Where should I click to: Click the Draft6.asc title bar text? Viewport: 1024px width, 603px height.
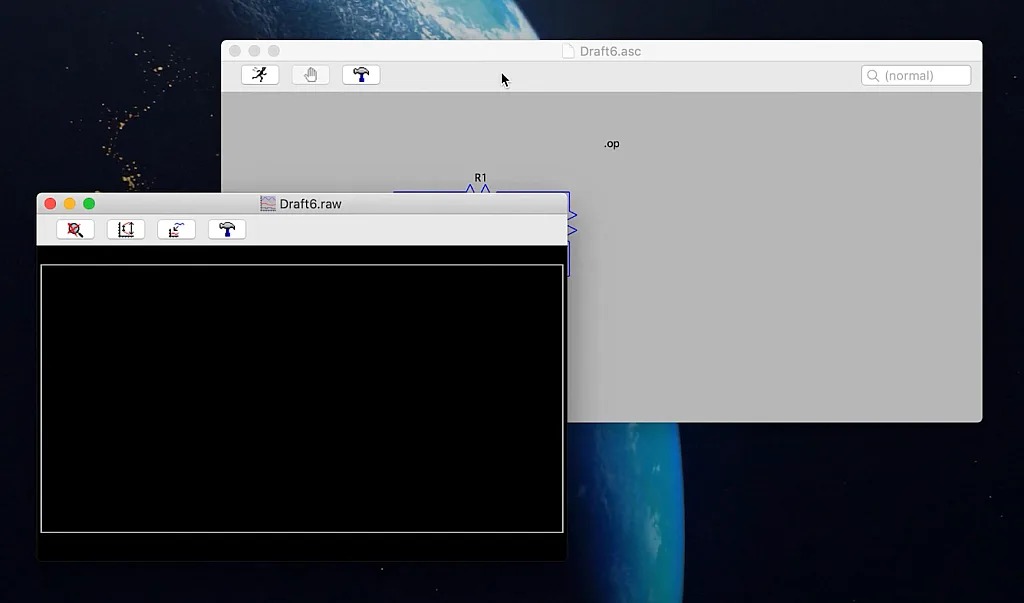610,51
